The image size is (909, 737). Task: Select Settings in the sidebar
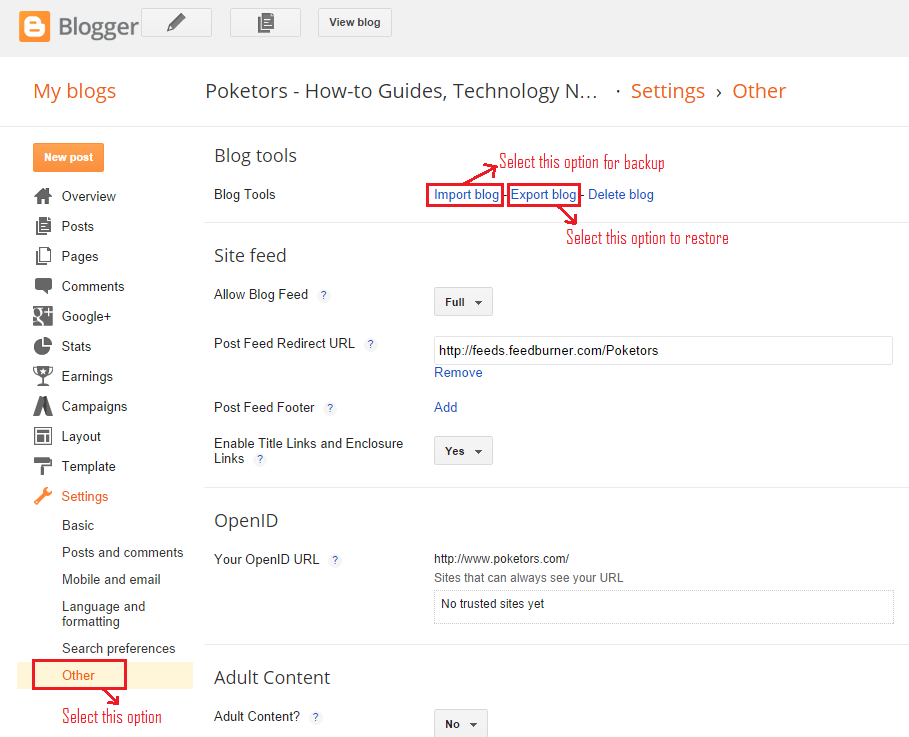(x=85, y=496)
